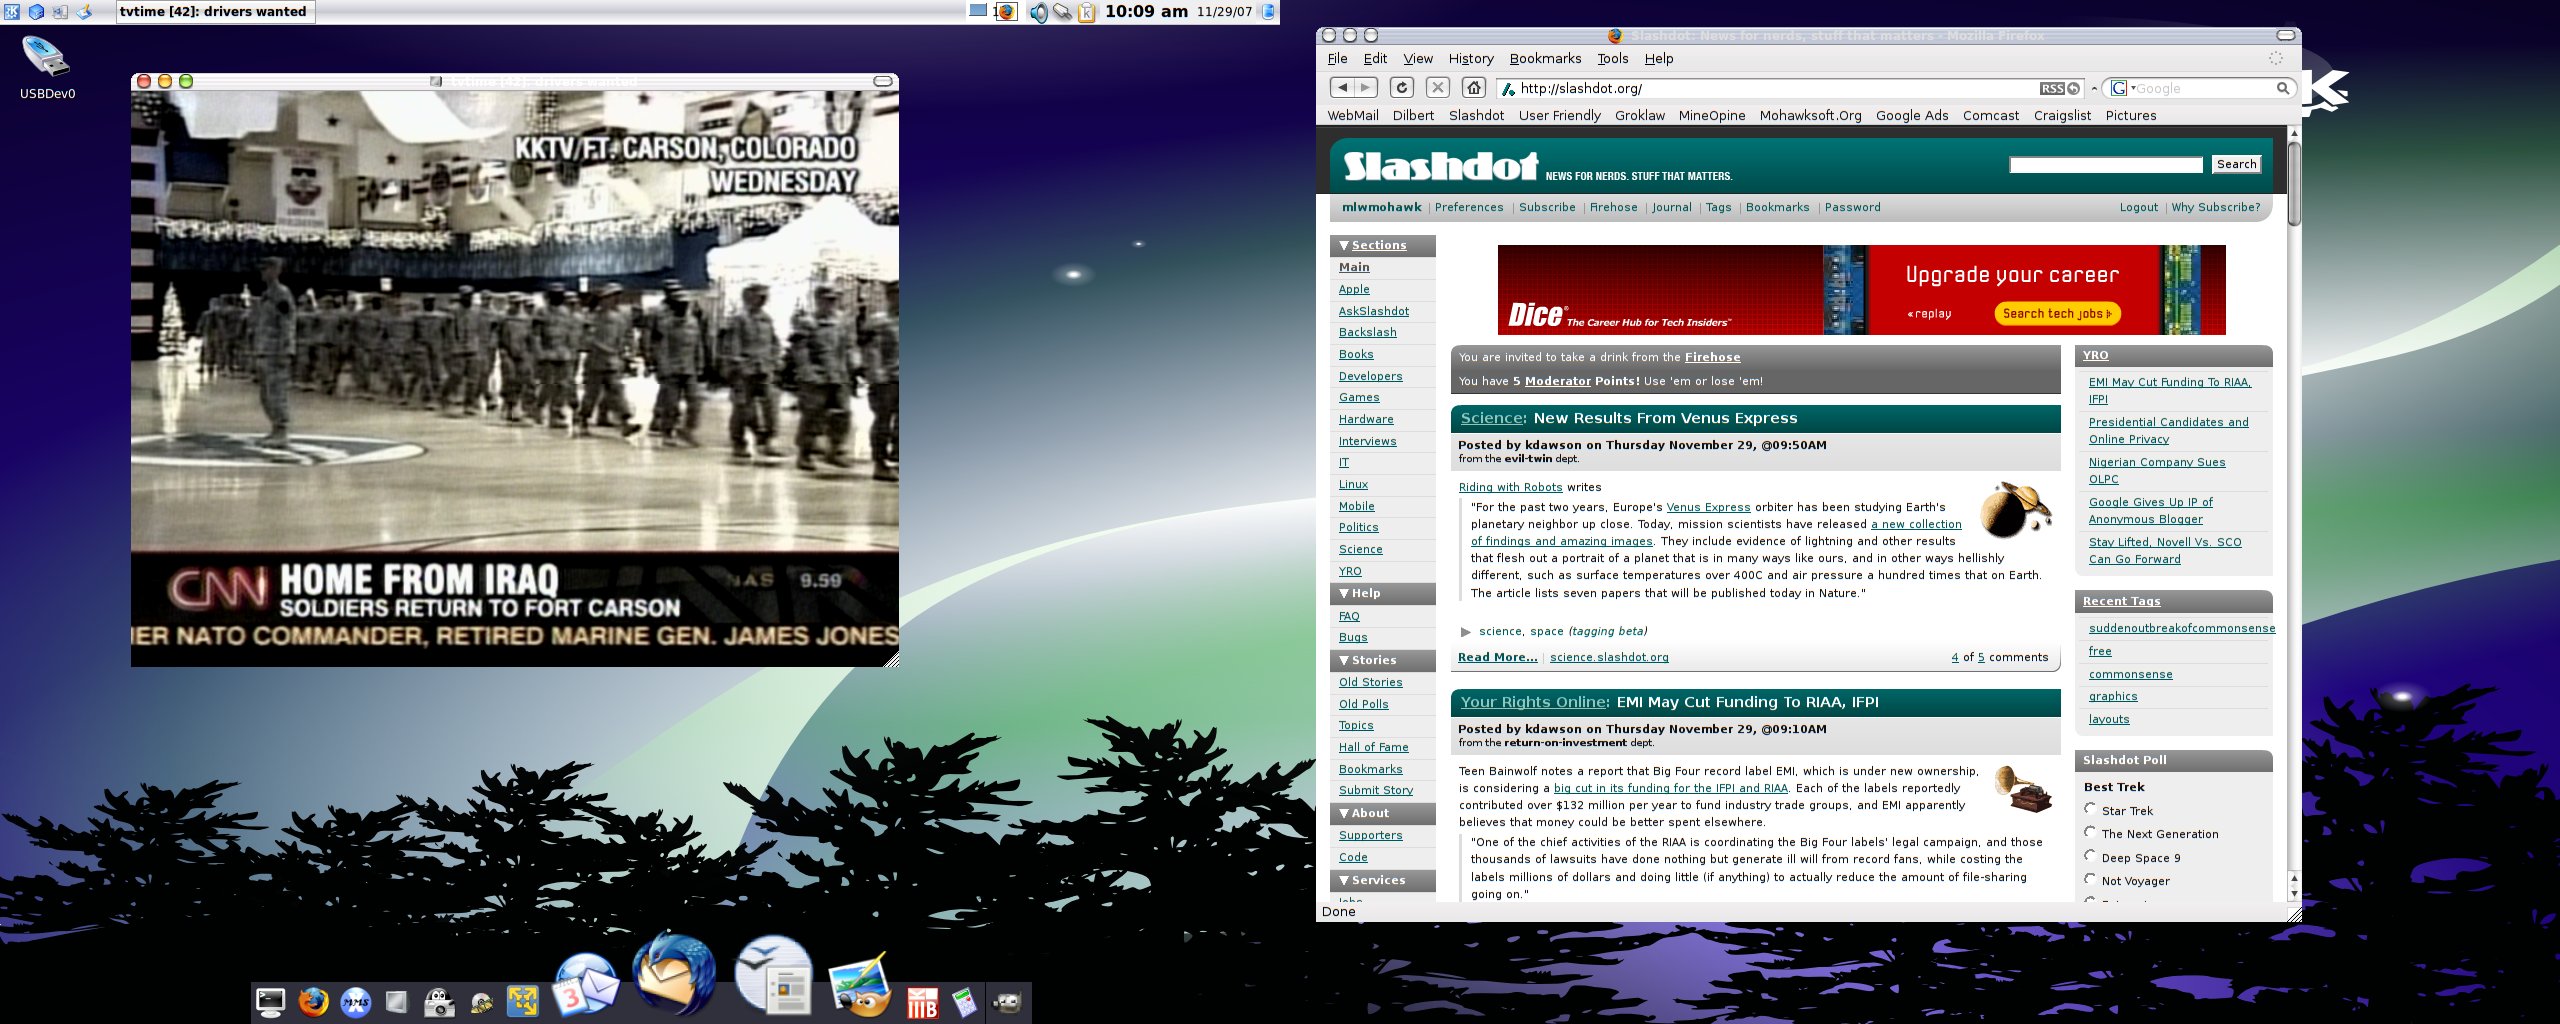Click the 10:09 am panel clock

(x=1146, y=12)
